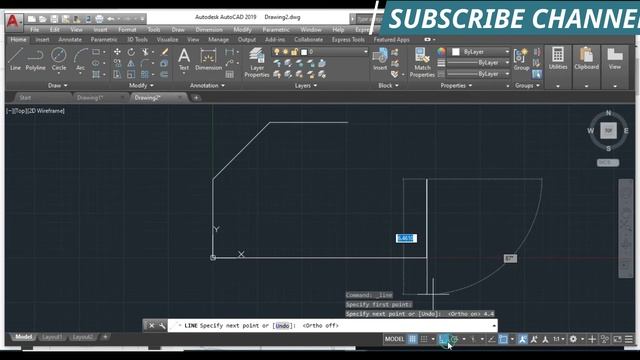Toggle object snap tracking in status bar

coord(492,339)
